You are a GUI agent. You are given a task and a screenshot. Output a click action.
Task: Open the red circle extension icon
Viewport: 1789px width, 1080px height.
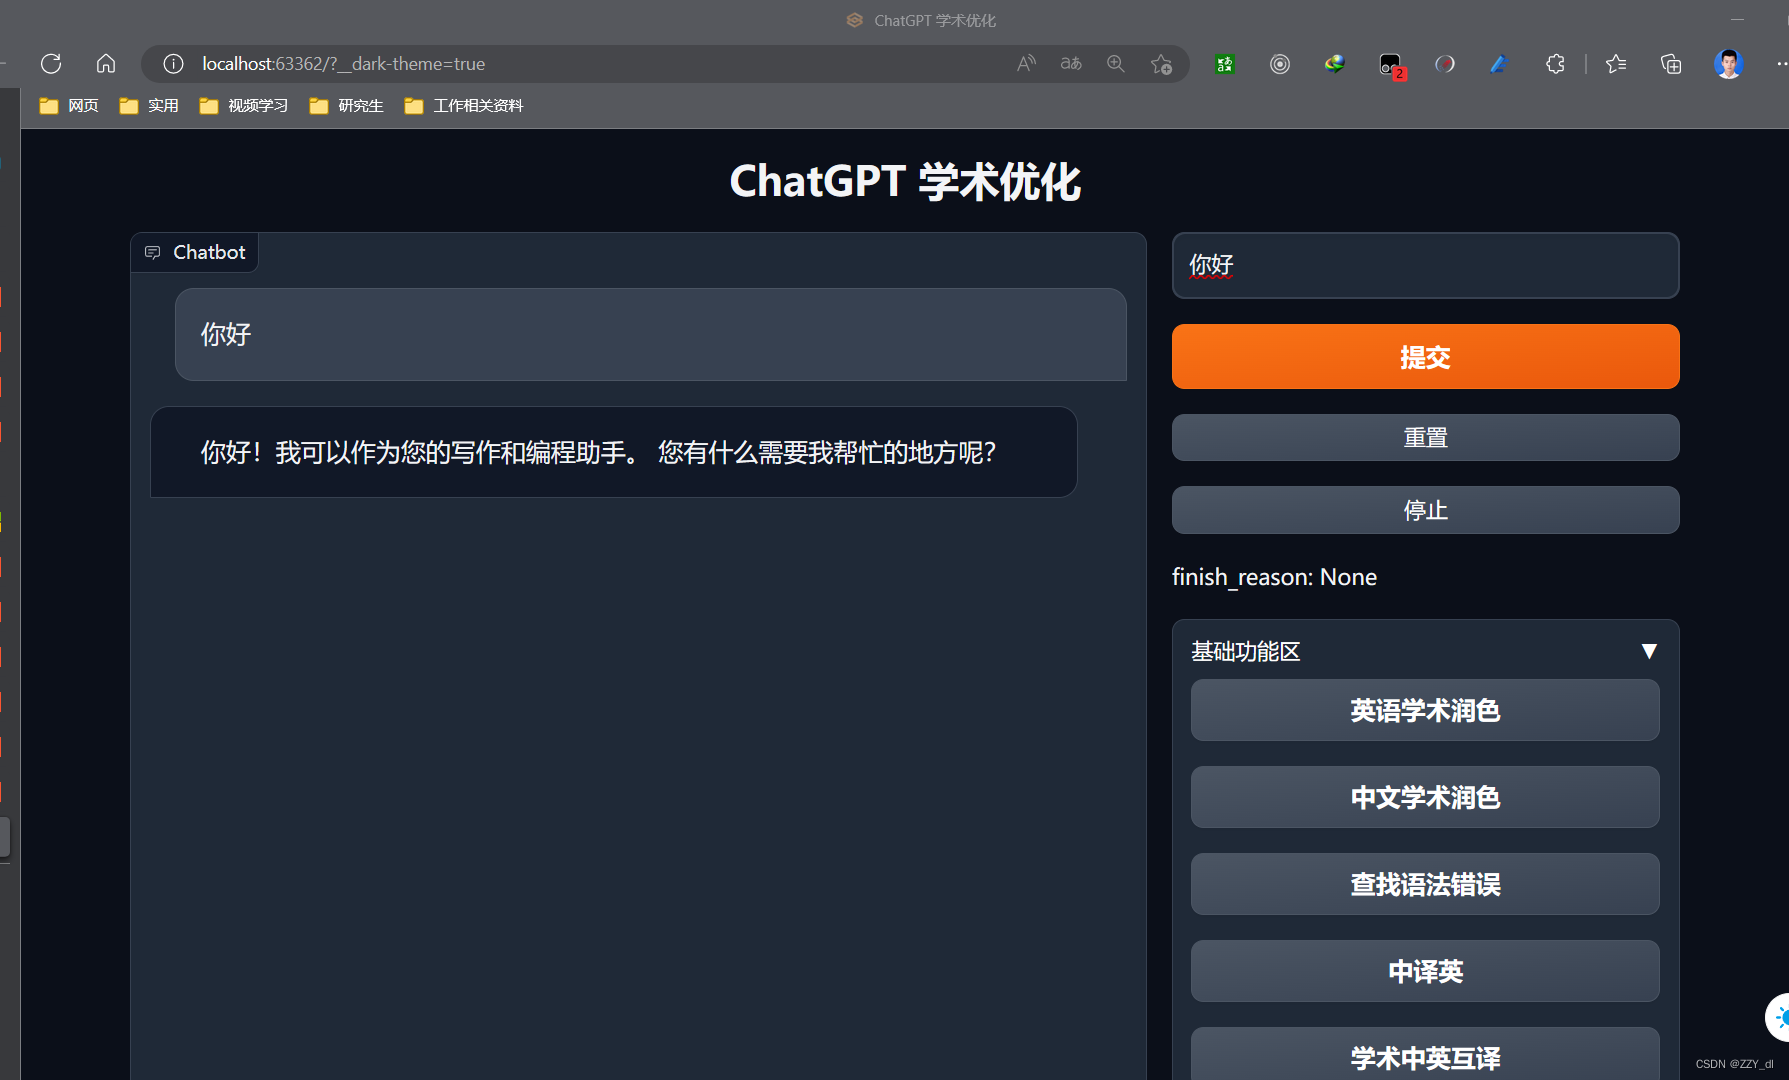(x=1445, y=64)
